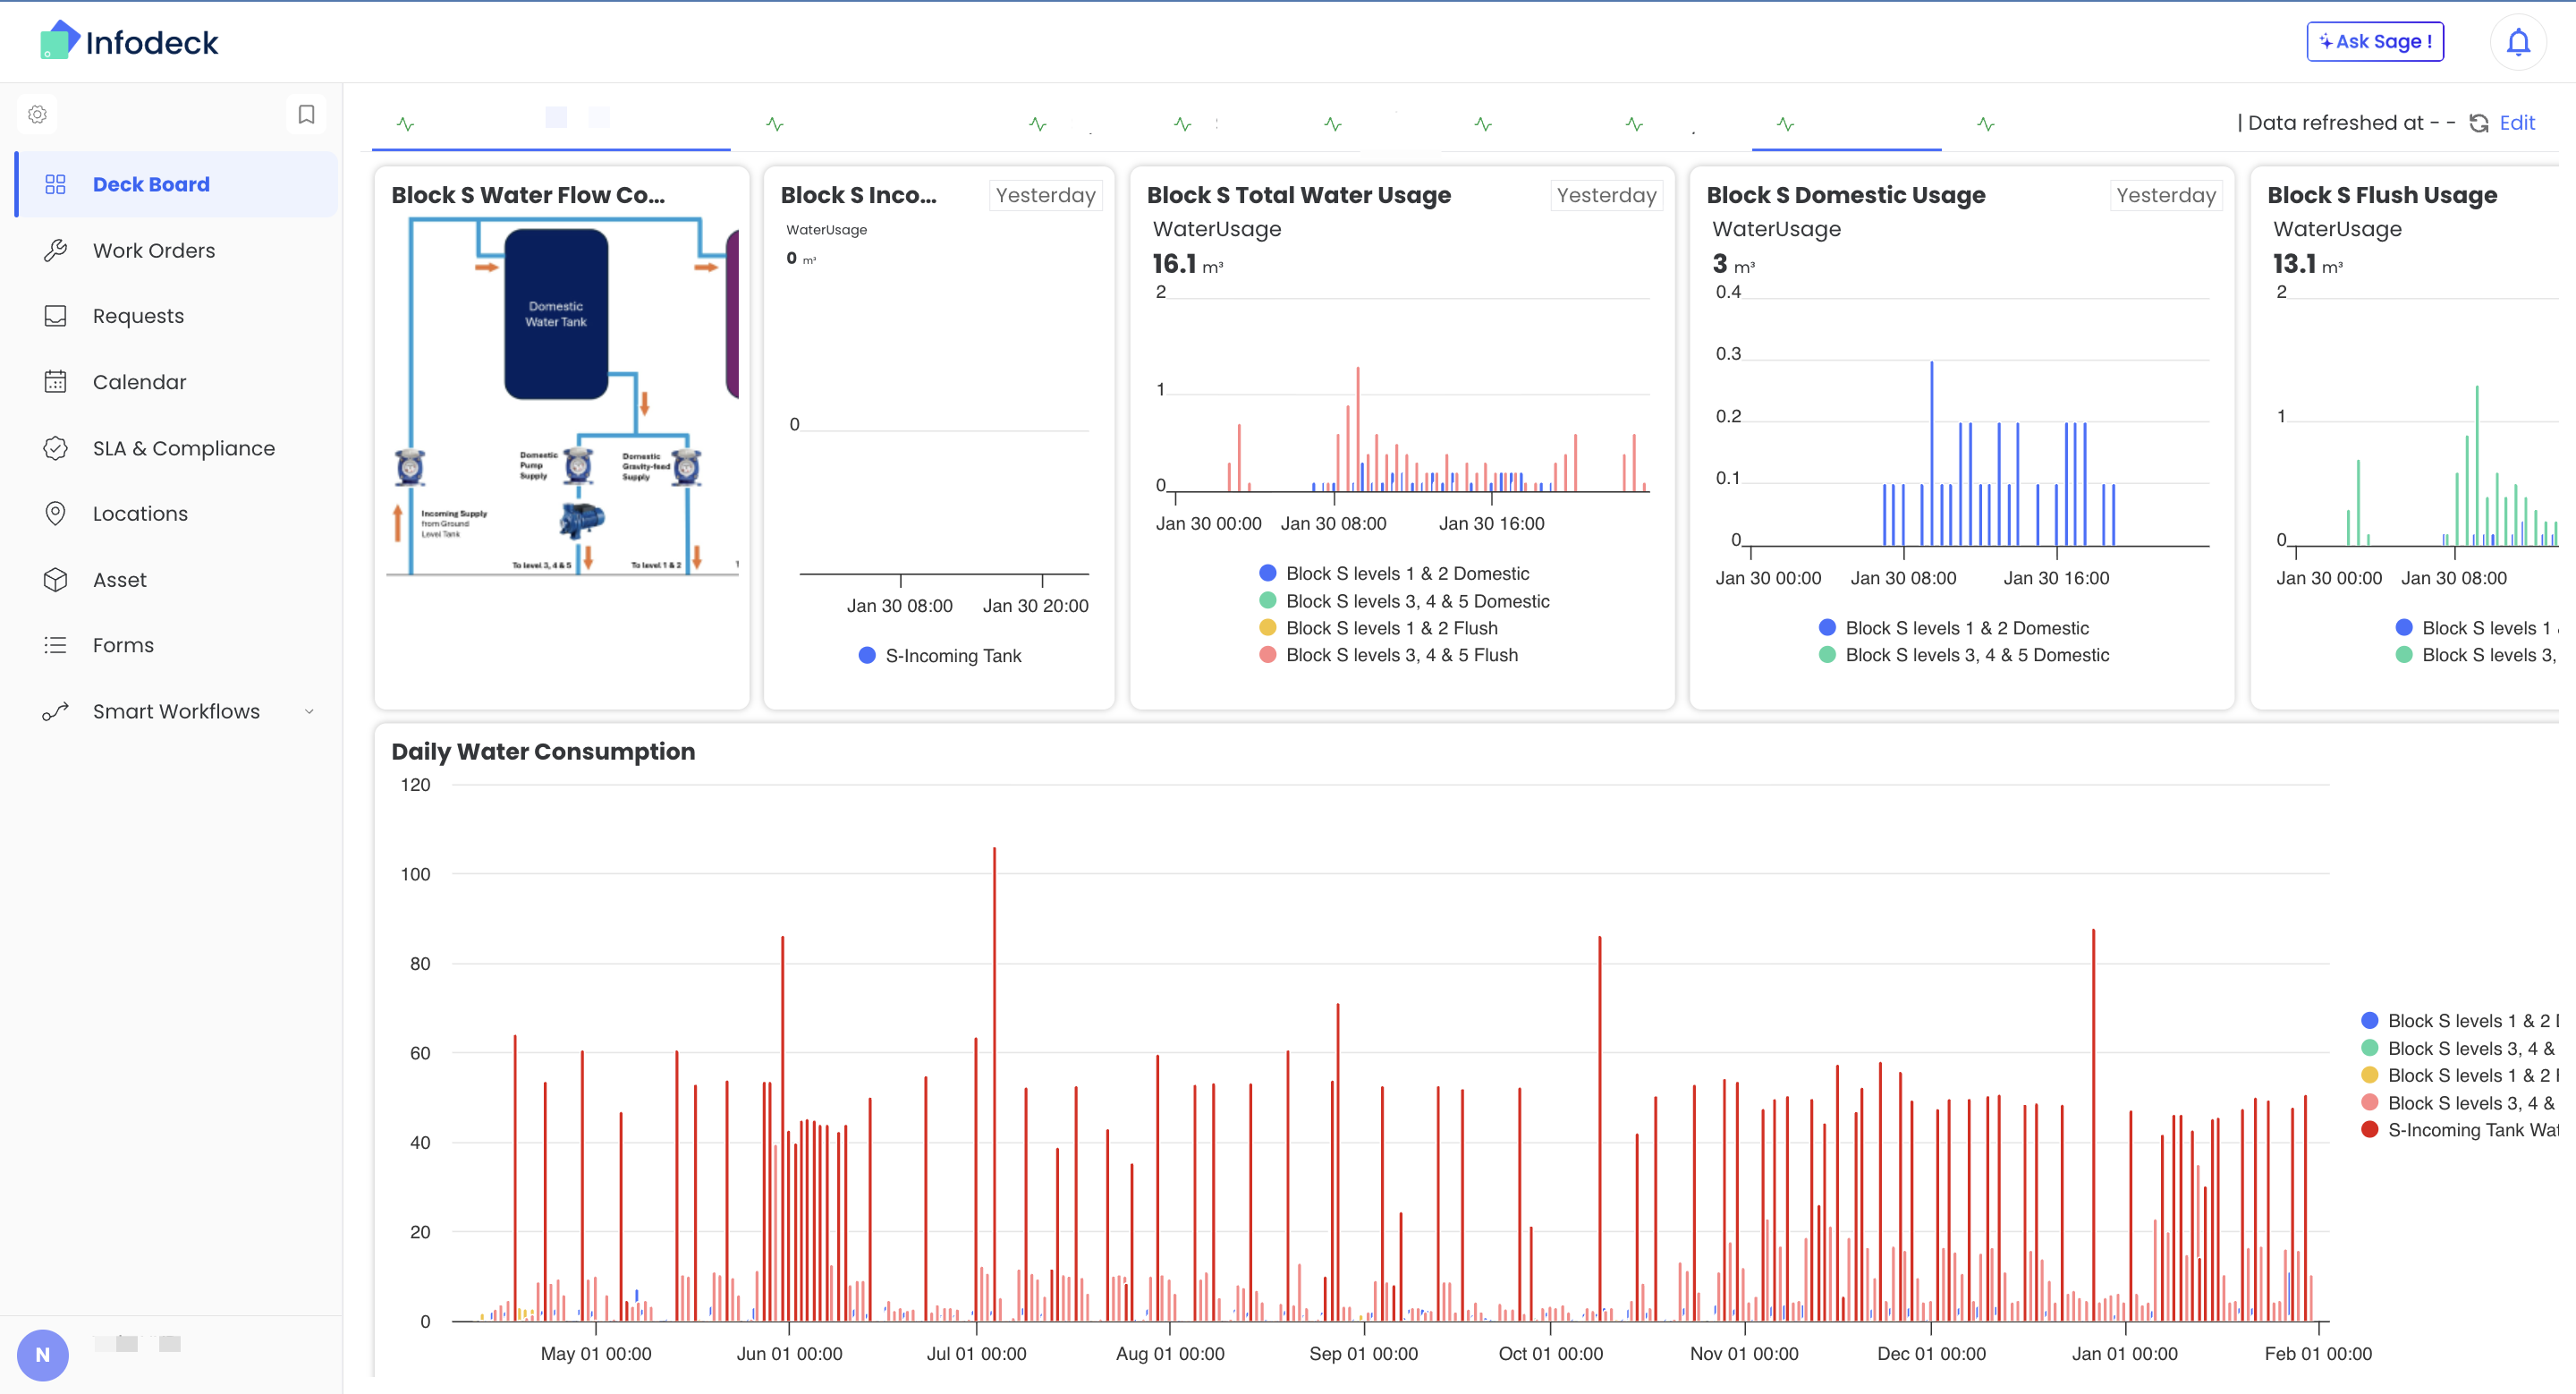Expand the Smart Workflows chevron
This screenshot has width=2576, height=1394.
pos(308,711)
